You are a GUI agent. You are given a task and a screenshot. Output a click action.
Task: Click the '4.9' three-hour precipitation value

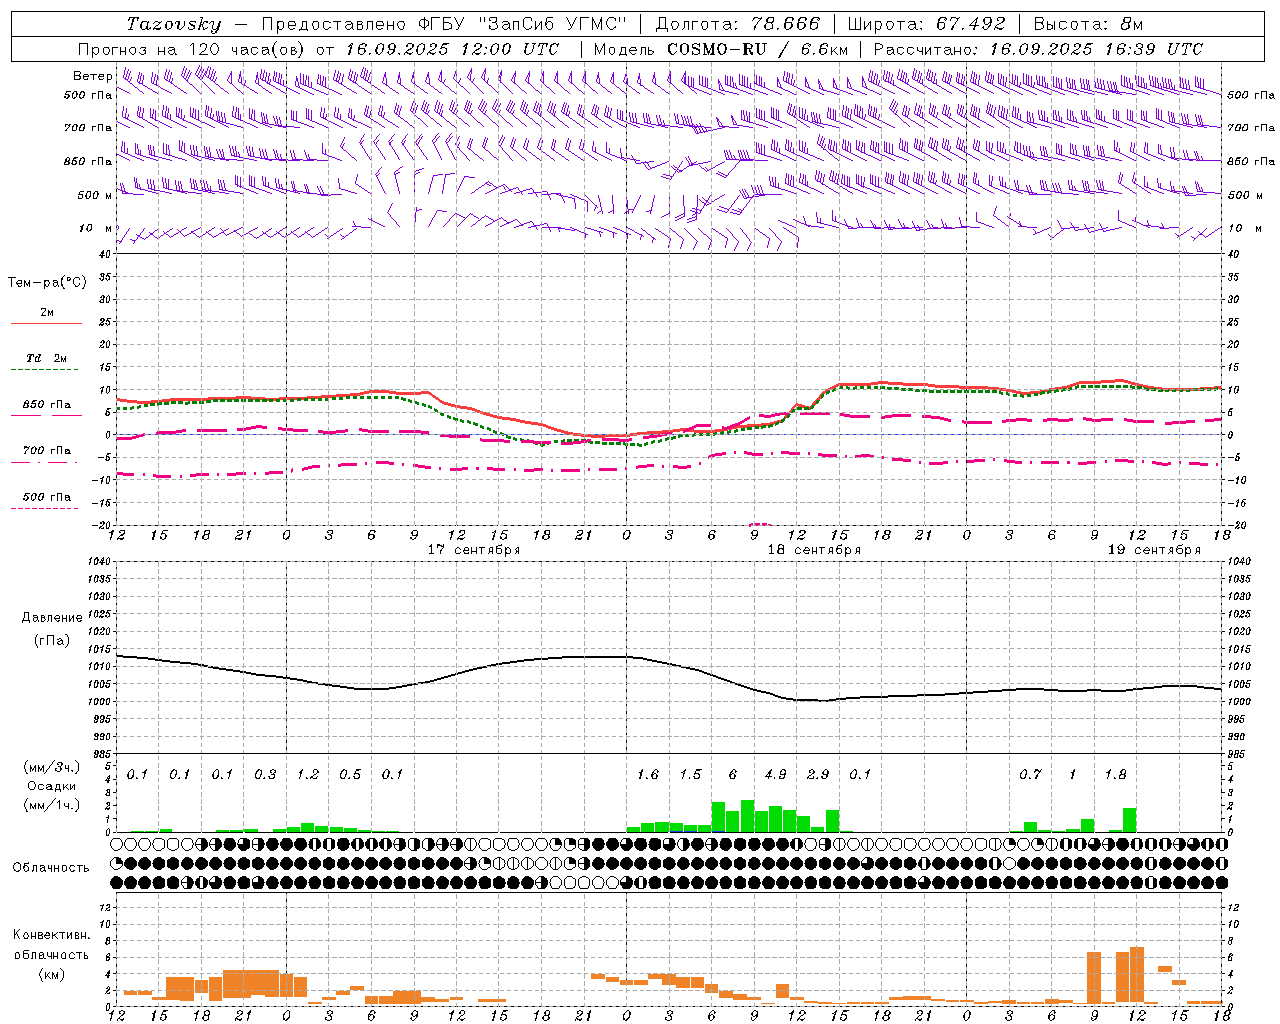tap(775, 775)
